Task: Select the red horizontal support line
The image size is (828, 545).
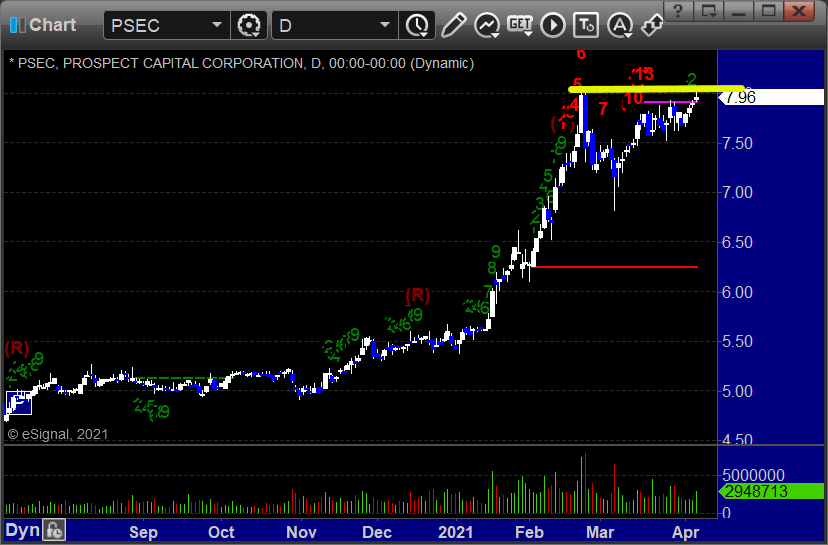Action: (615, 267)
